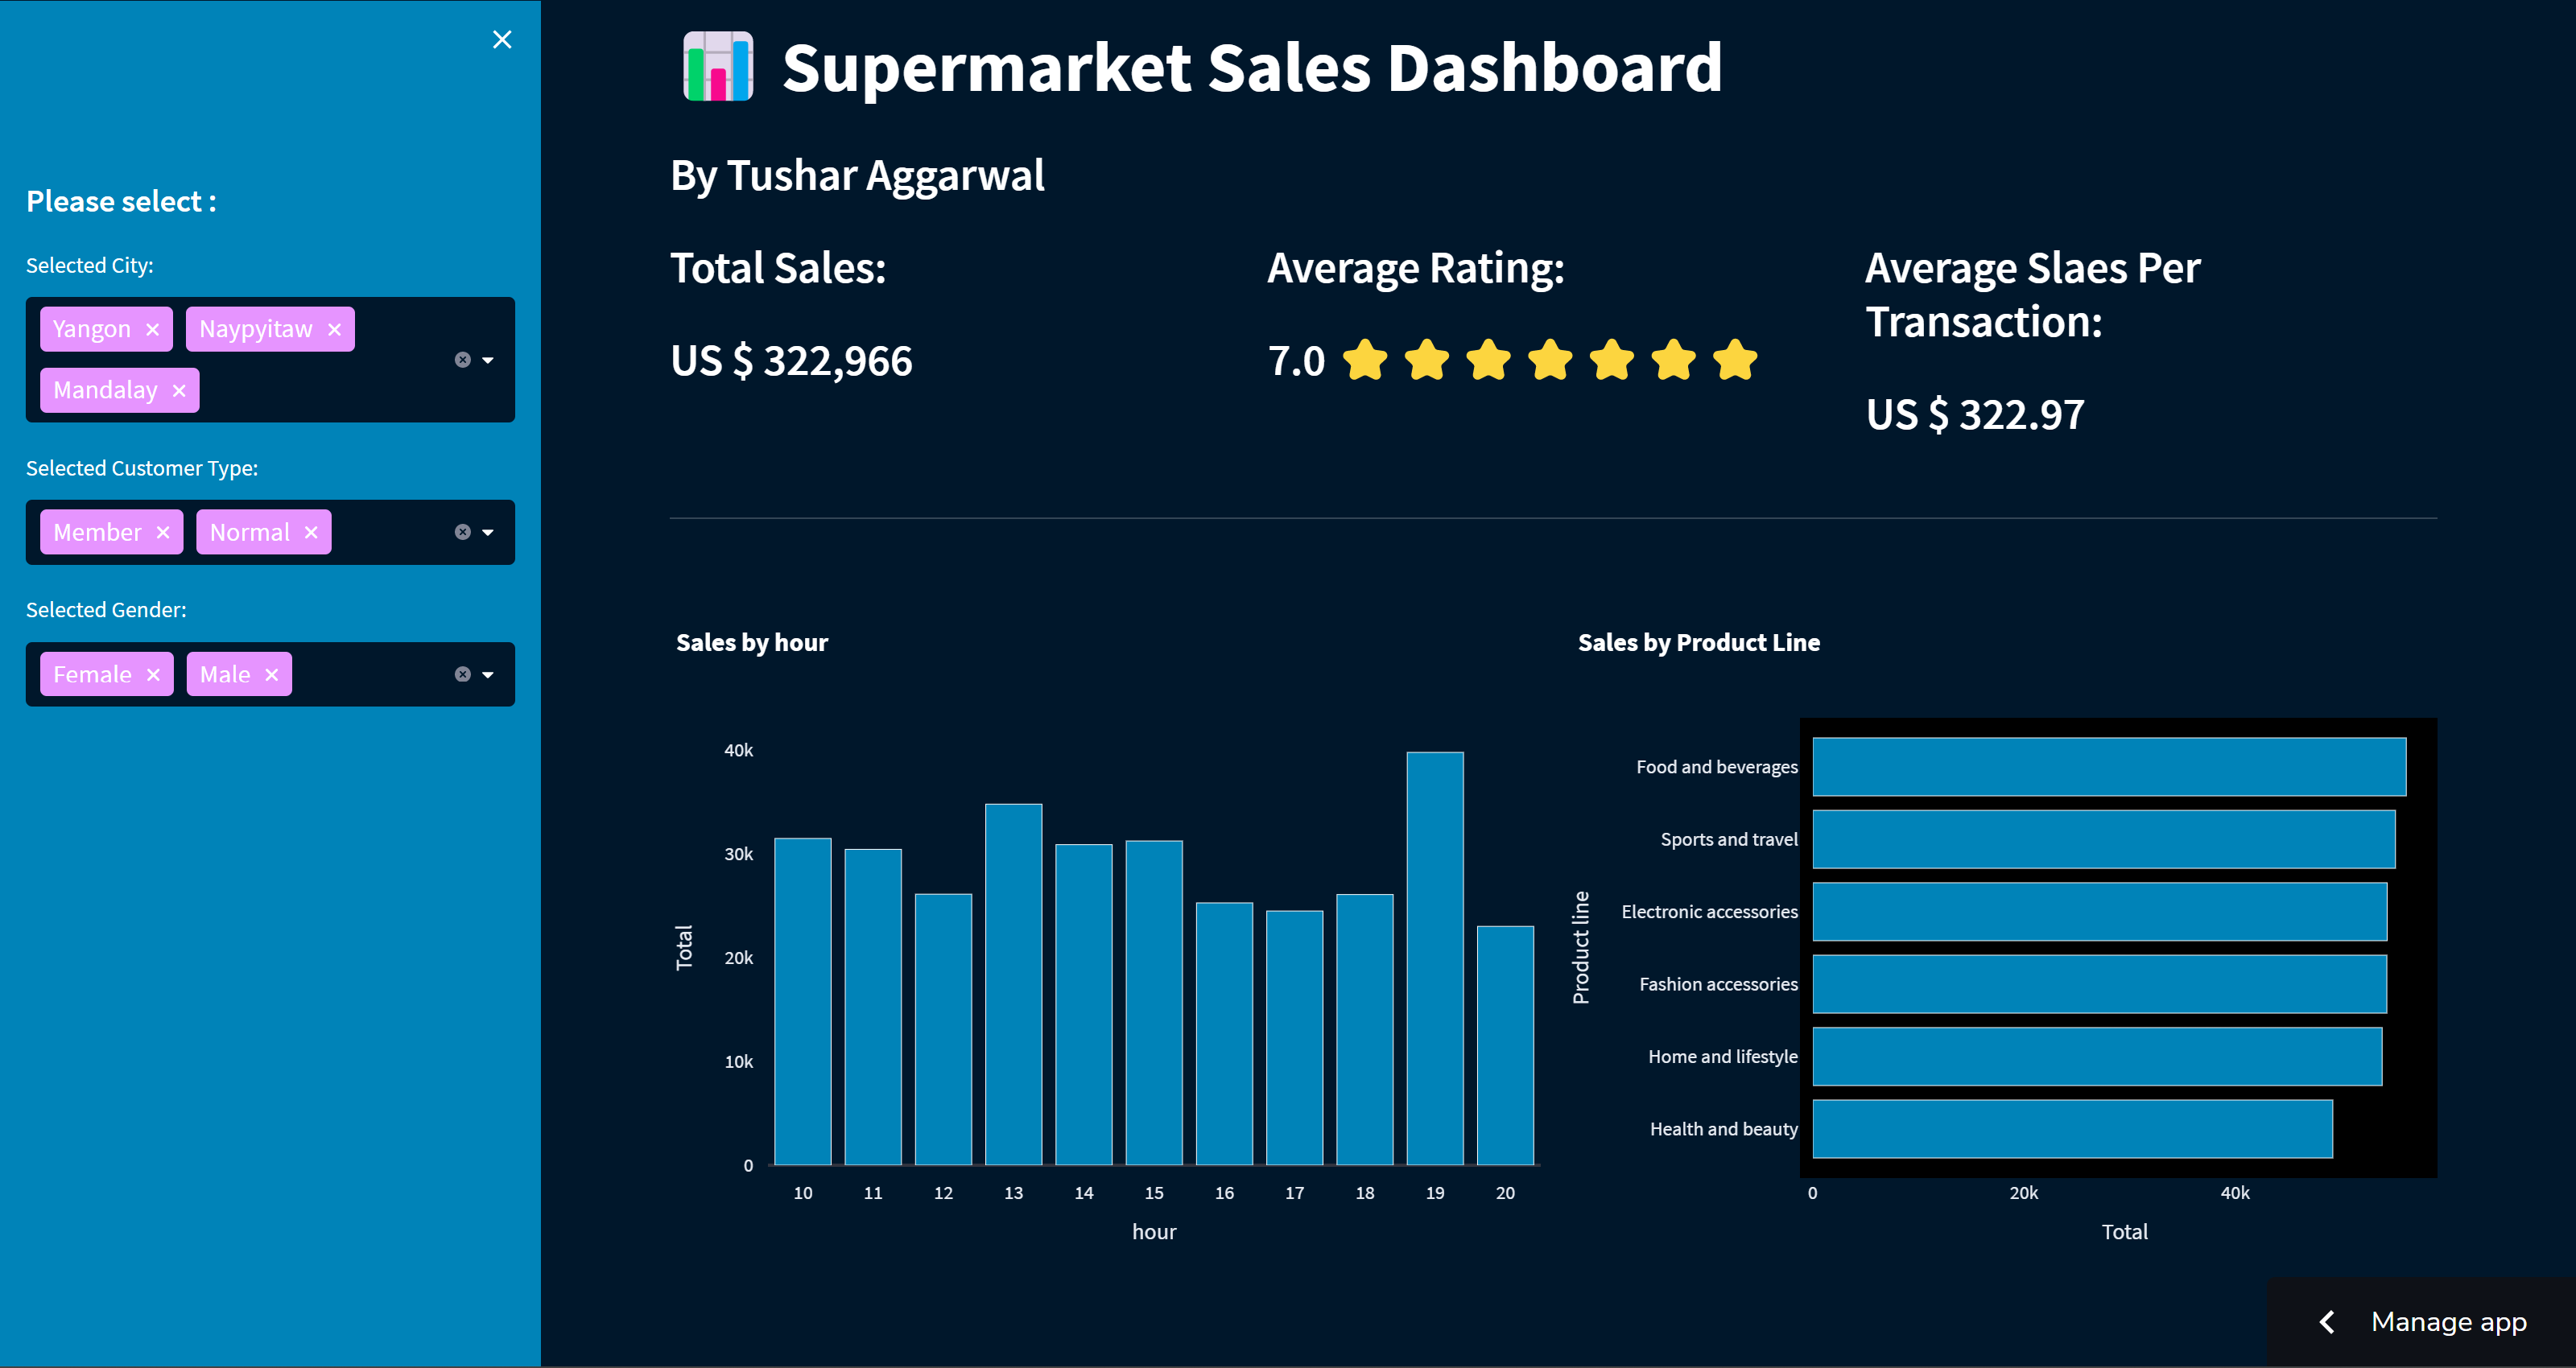
Task: Click the left chevron beside Manage app
Action: click(2327, 1321)
